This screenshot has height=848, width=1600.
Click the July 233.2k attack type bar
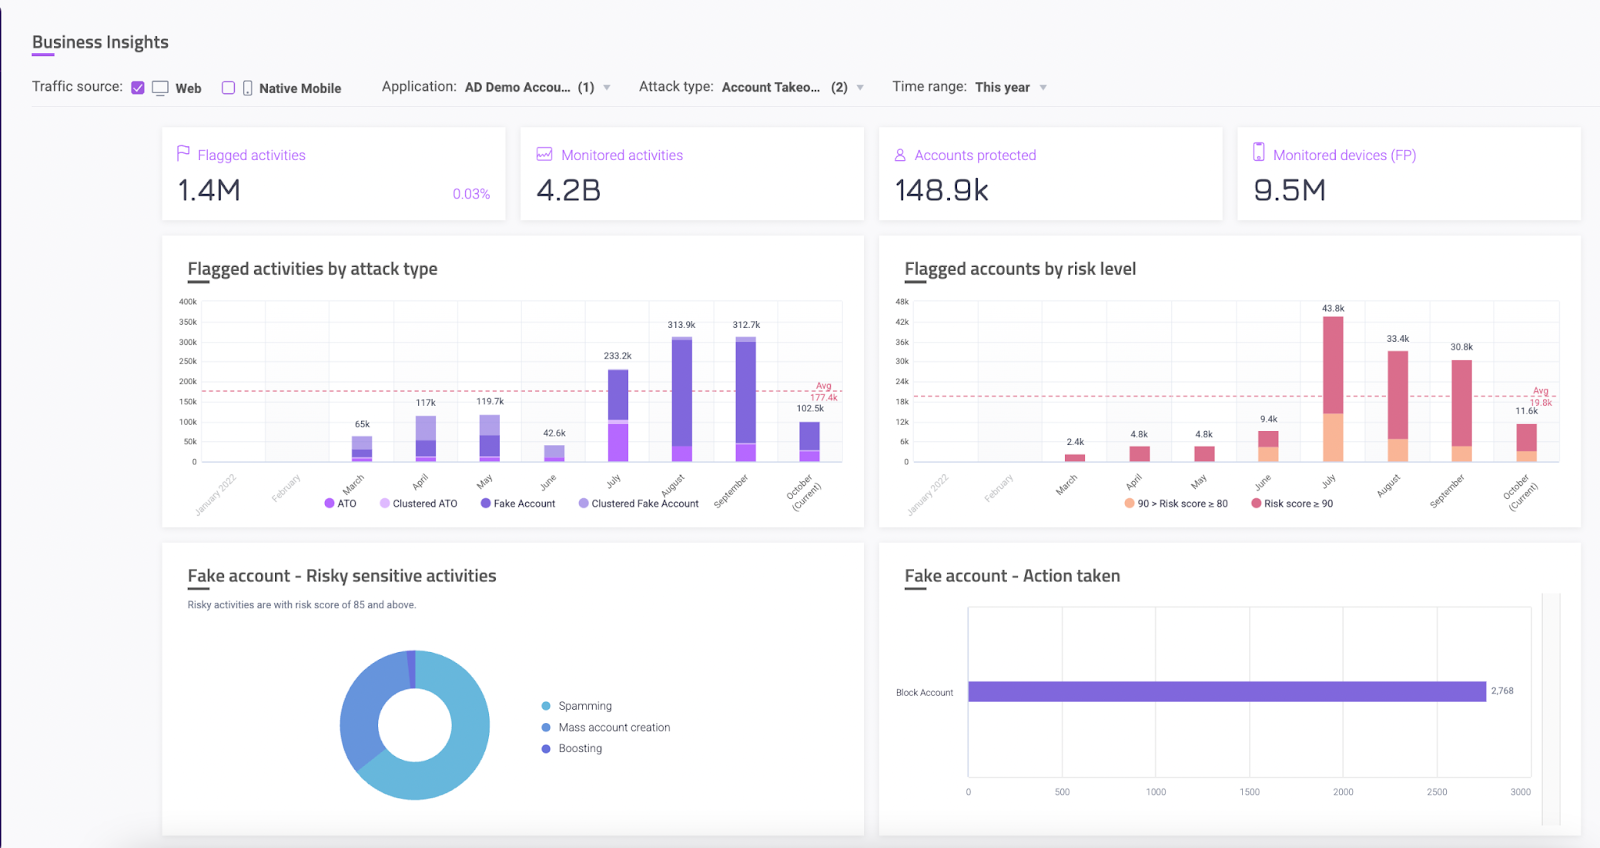[618, 415]
